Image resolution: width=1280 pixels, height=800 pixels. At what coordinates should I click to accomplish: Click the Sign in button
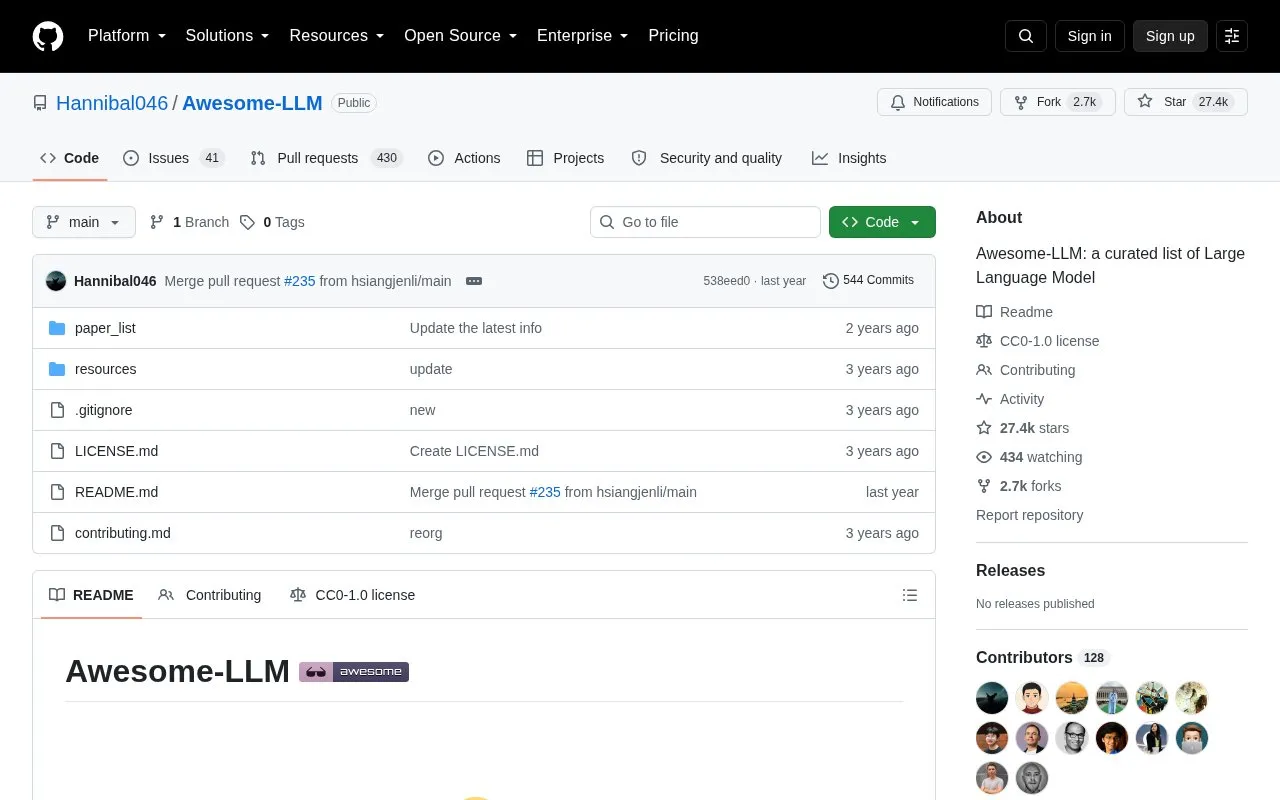coord(1089,36)
